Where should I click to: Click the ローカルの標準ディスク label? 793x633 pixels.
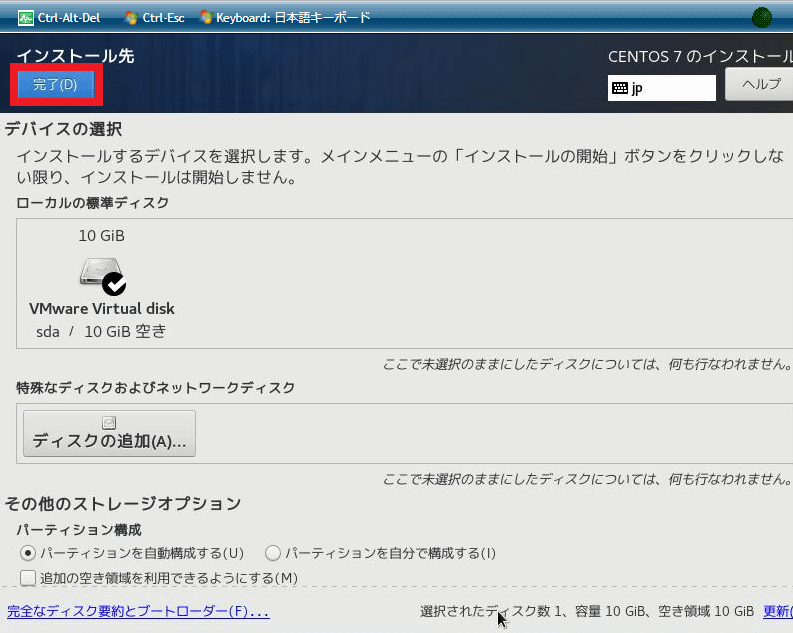[x=93, y=203]
